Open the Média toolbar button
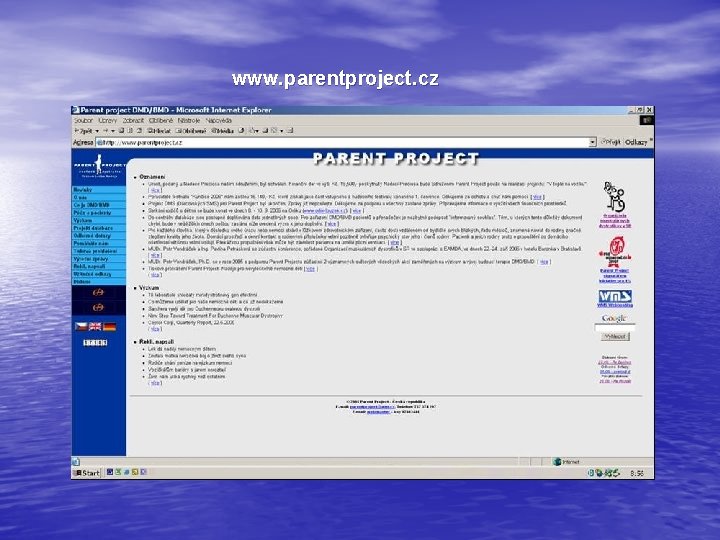Viewport: 720px width, 540px height. coord(222,131)
